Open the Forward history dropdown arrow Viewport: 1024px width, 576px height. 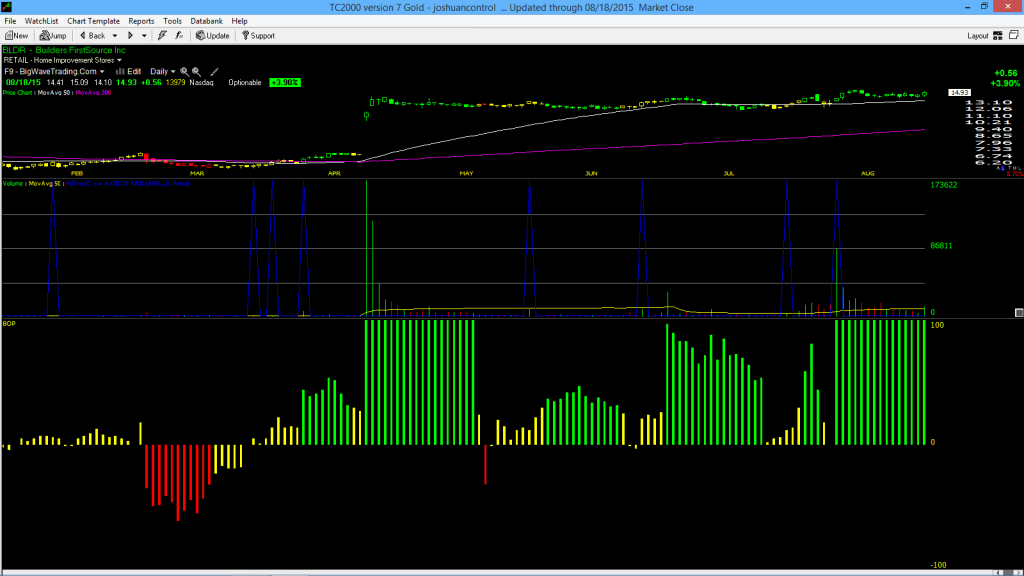(x=144, y=36)
